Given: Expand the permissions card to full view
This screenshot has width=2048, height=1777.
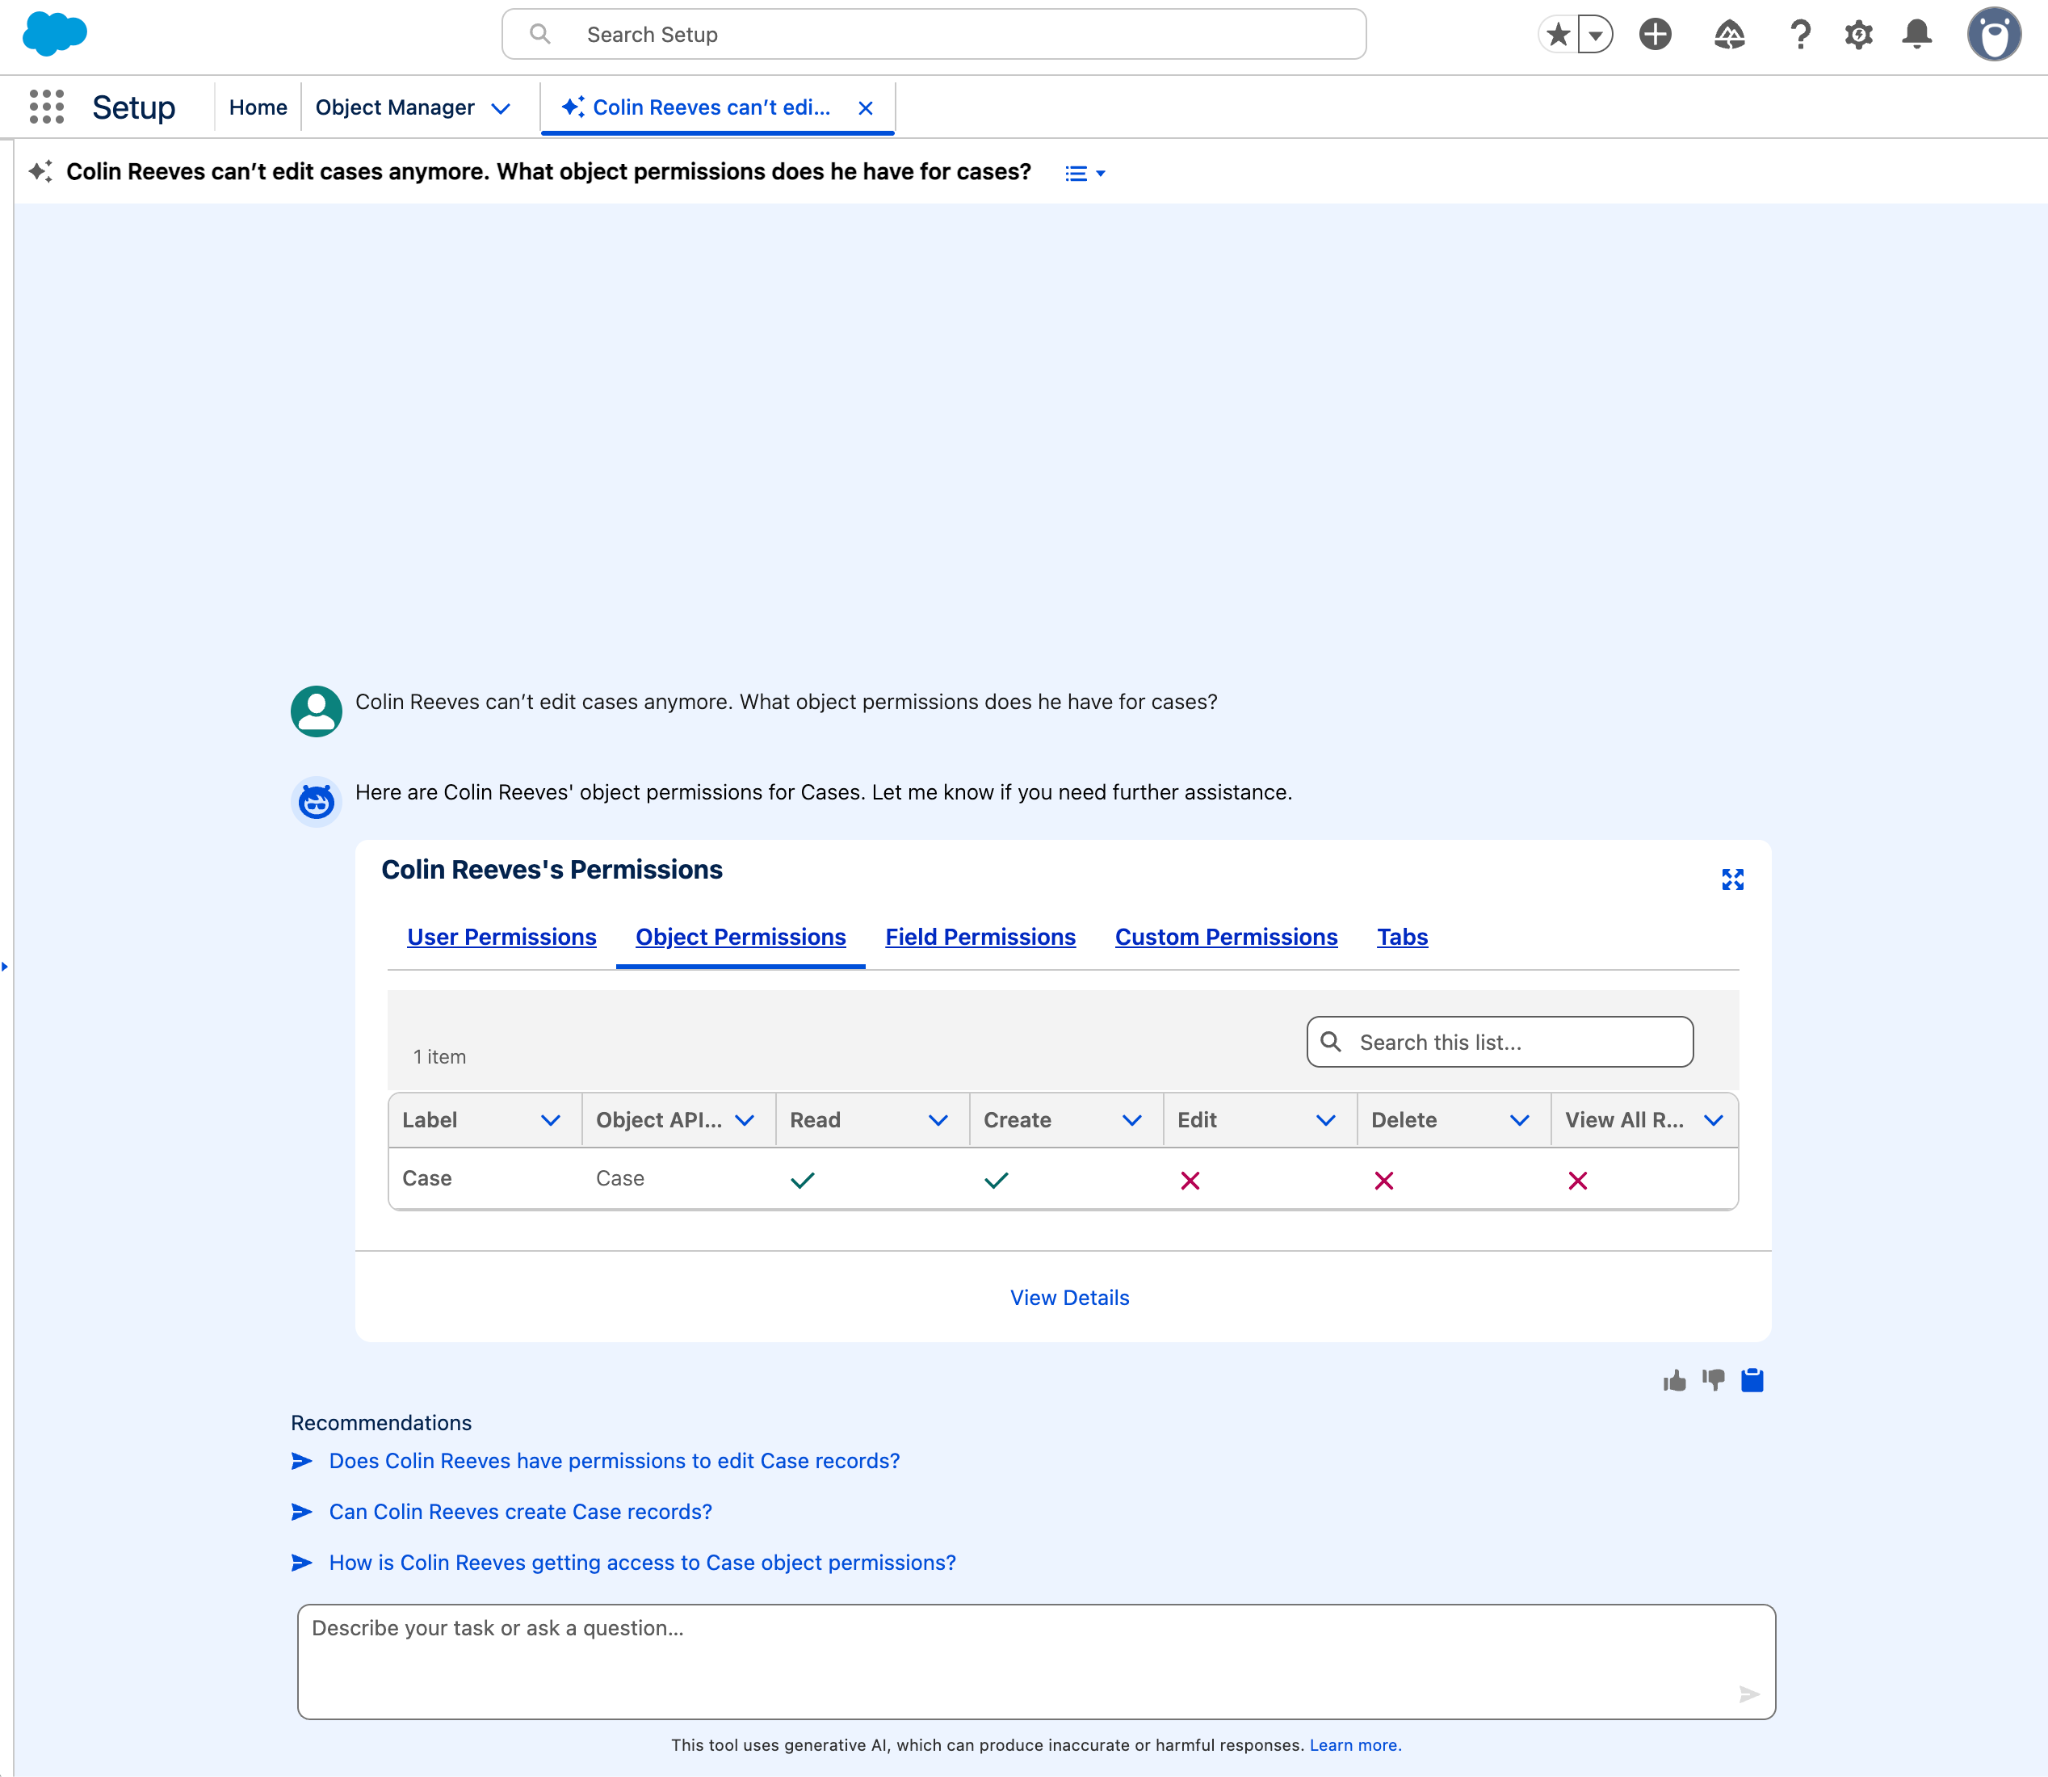Looking at the screenshot, I should pyautogui.click(x=1733, y=879).
